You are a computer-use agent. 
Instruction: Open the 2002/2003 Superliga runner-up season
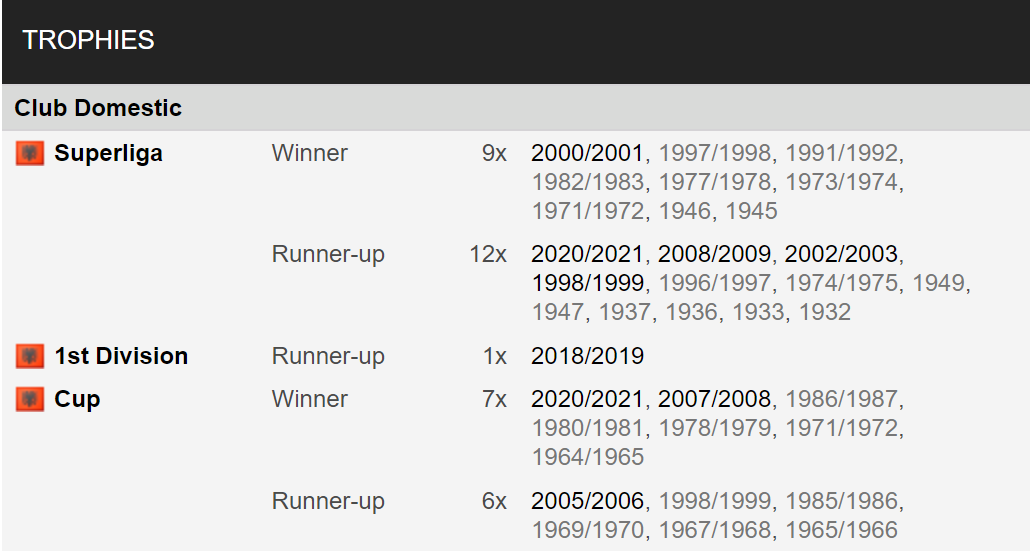[x=841, y=254]
